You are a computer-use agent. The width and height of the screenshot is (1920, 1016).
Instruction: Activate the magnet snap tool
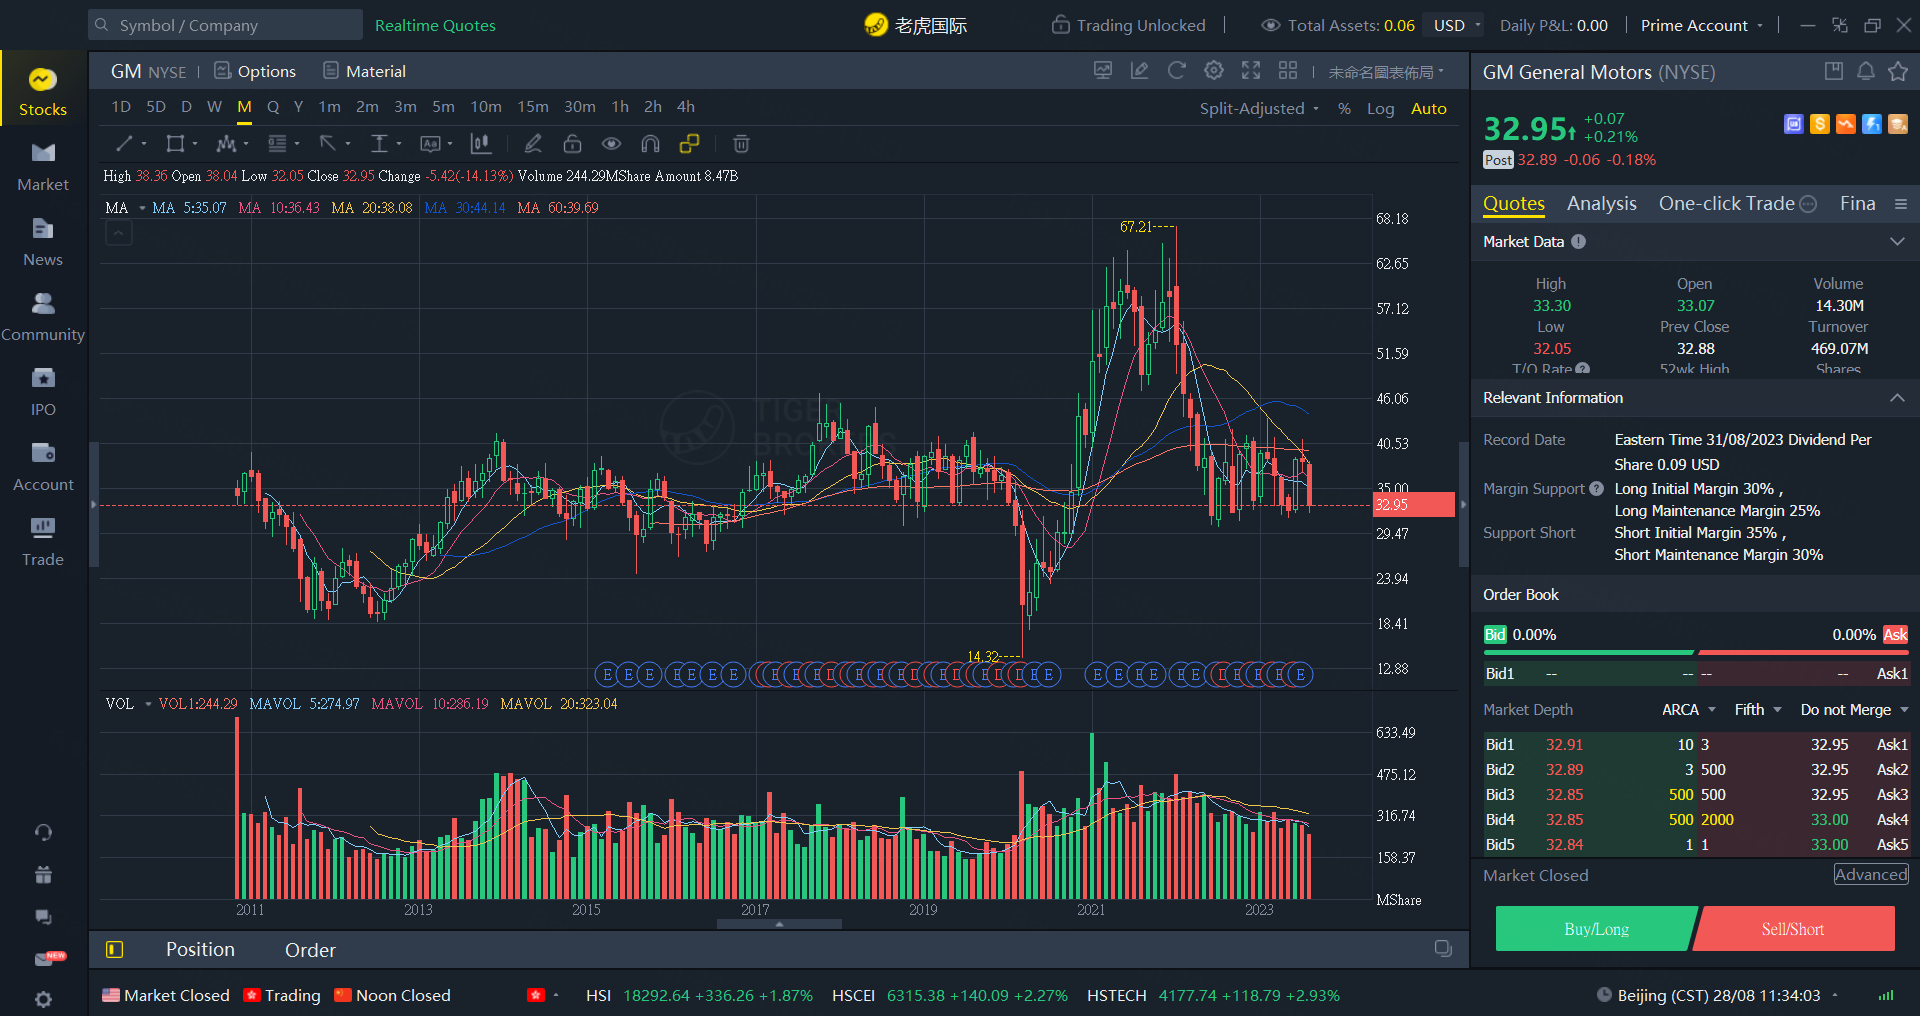tap(650, 144)
